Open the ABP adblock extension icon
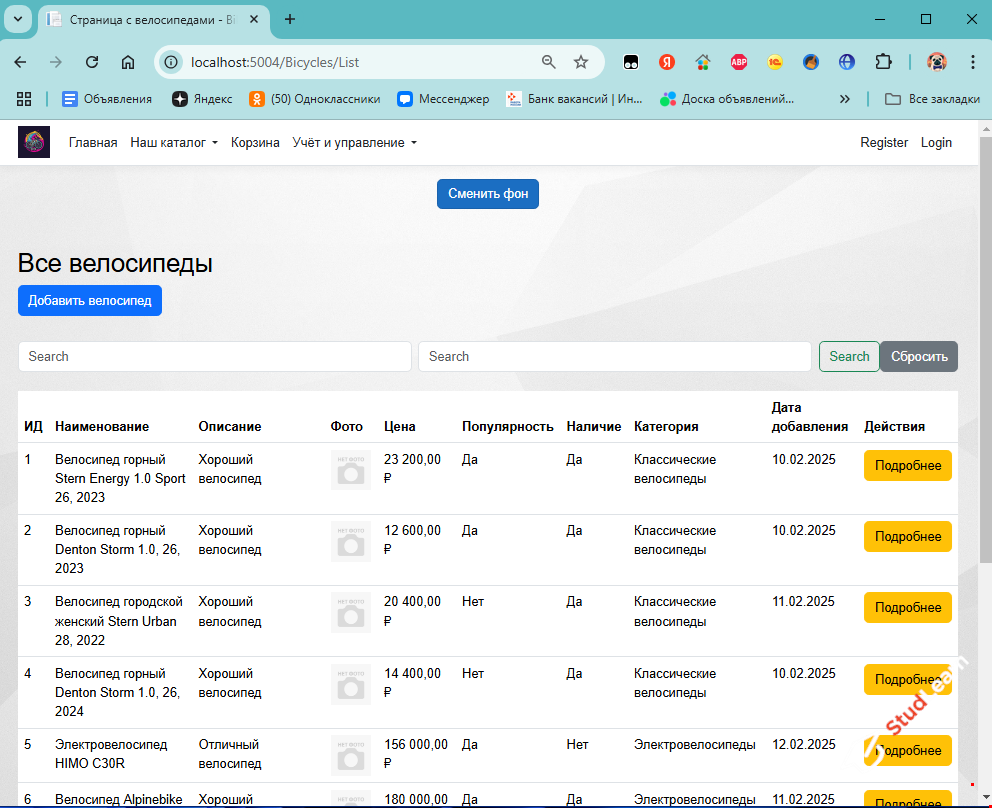The height and width of the screenshot is (808, 992). [x=739, y=62]
